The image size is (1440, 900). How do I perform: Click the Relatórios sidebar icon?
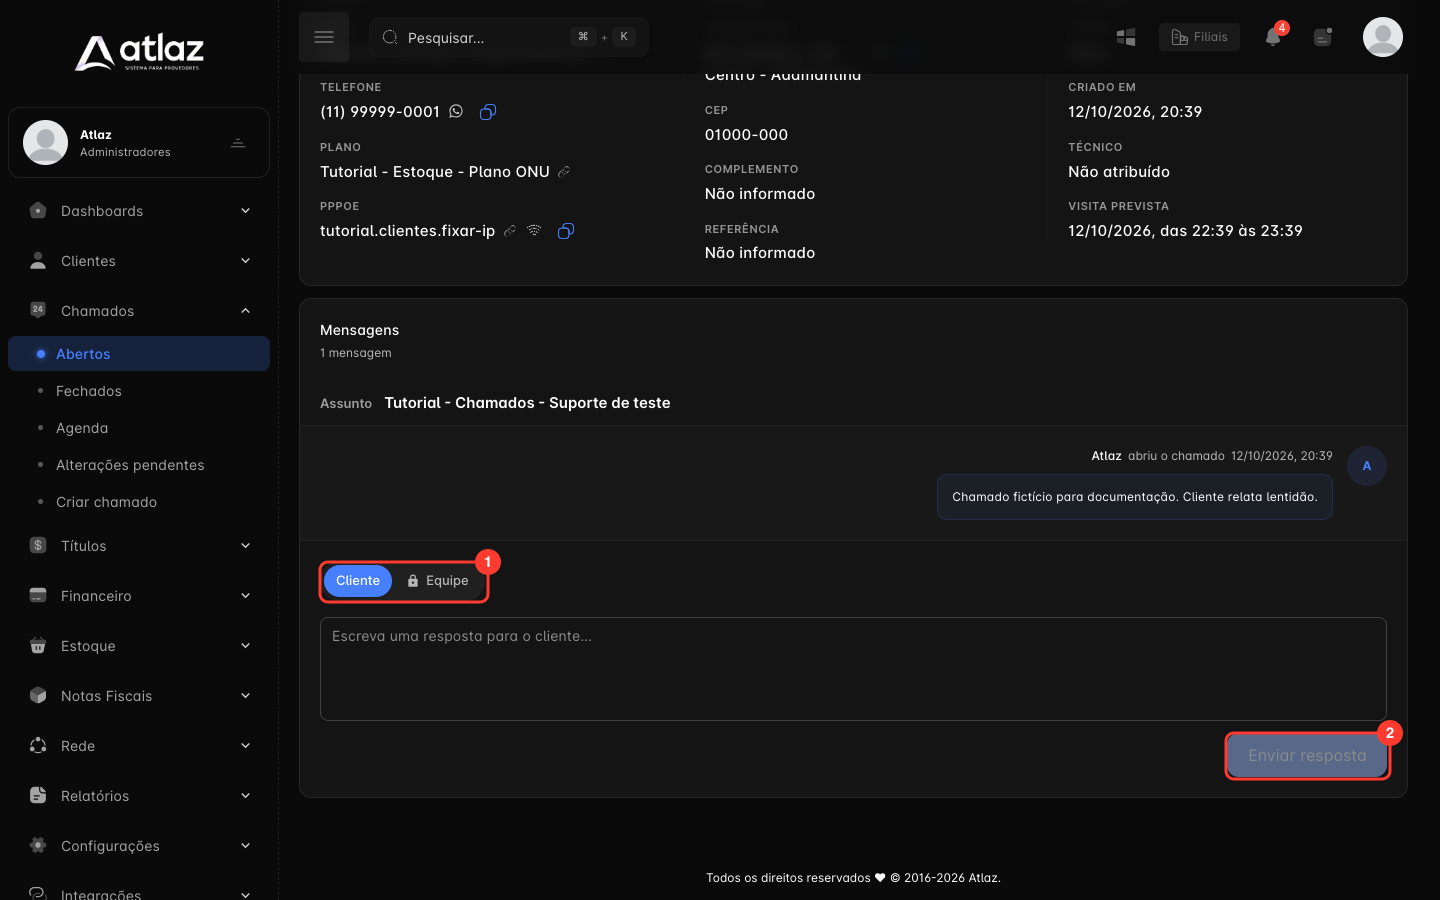[x=38, y=796]
